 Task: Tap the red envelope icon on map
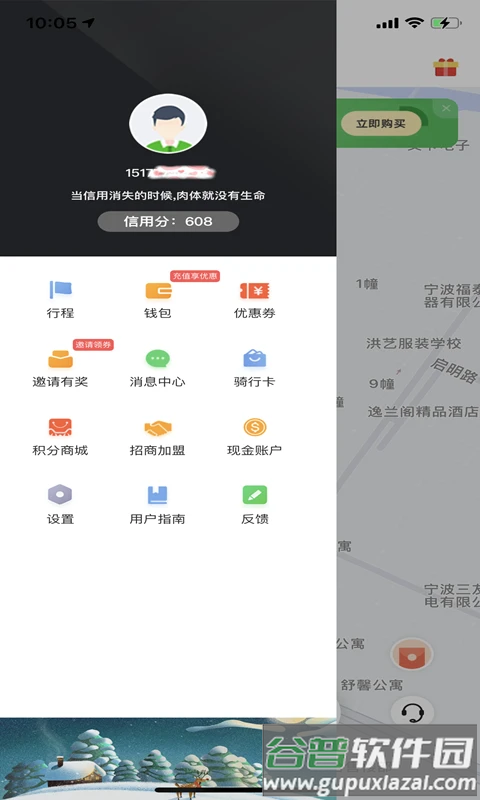(x=412, y=654)
